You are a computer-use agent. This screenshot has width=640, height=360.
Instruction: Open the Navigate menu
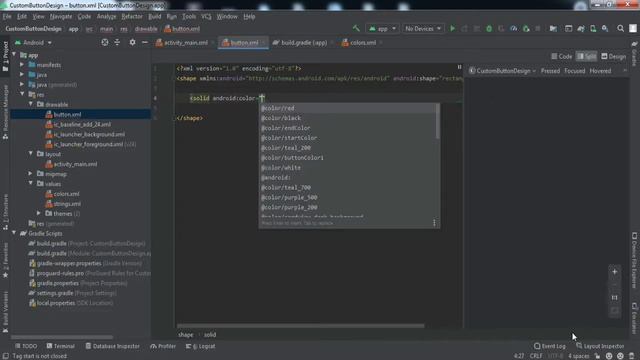(x=61, y=16)
